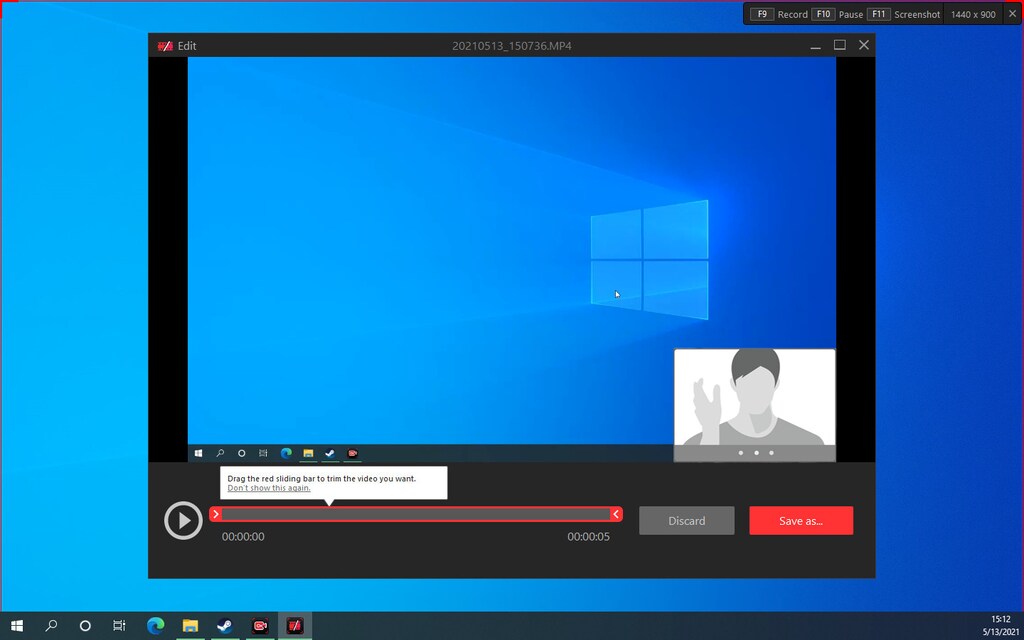This screenshot has width=1024, height=640.
Task: Discard the recorded video
Action: pyautogui.click(x=686, y=521)
